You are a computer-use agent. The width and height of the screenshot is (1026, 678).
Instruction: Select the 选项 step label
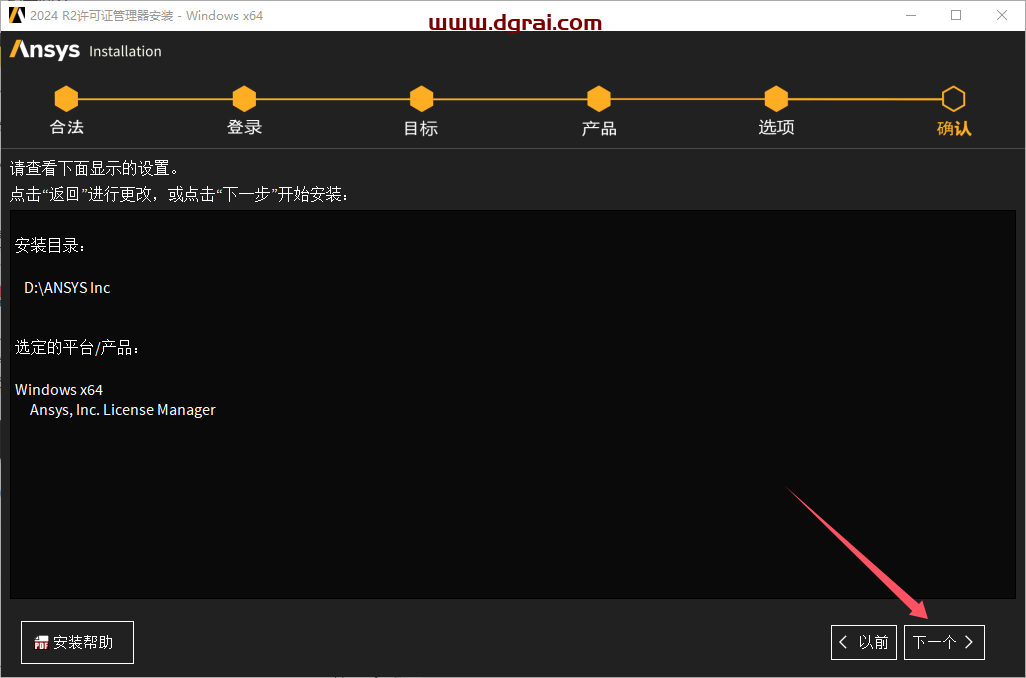(777, 127)
